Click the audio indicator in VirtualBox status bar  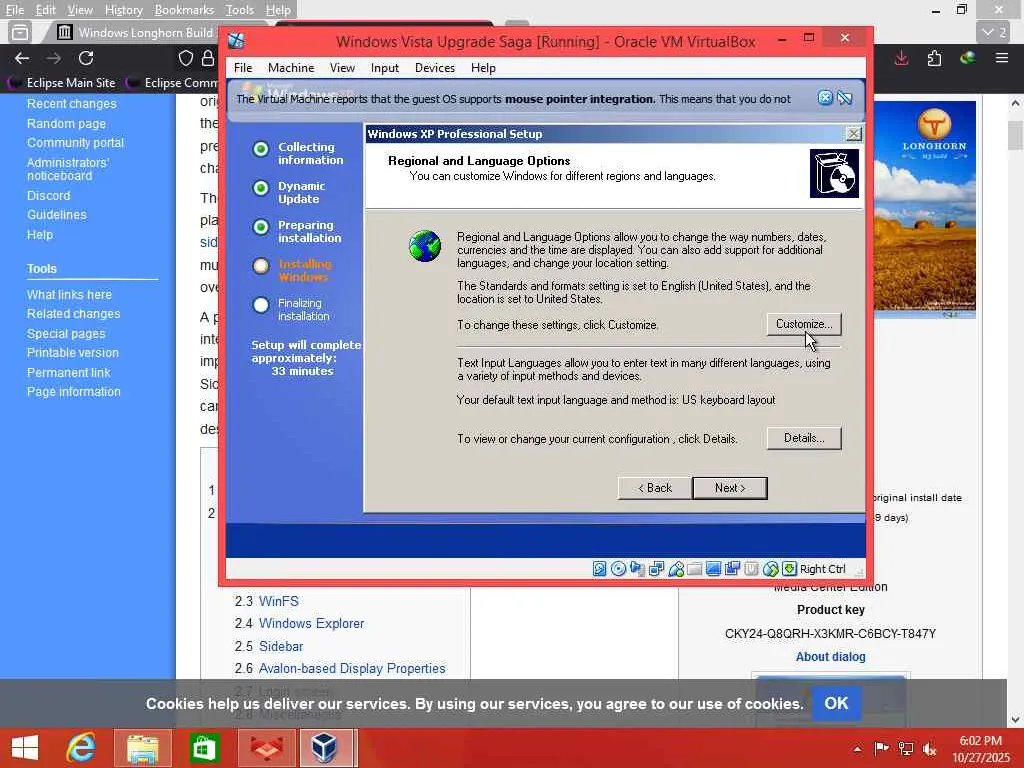tap(637, 569)
